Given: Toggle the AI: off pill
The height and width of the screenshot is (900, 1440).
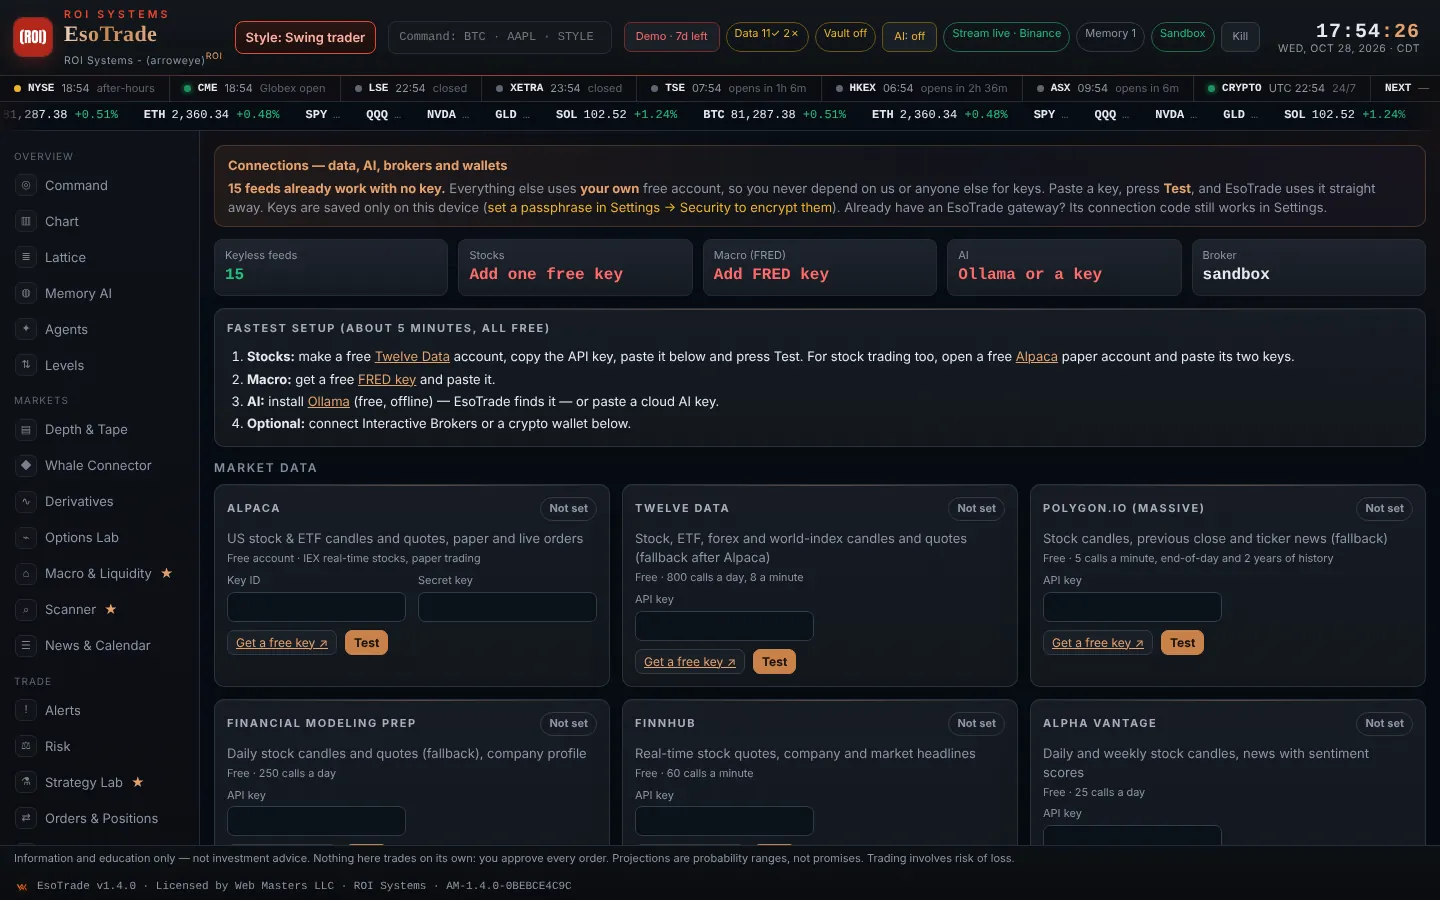Looking at the screenshot, I should click(x=910, y=36).
